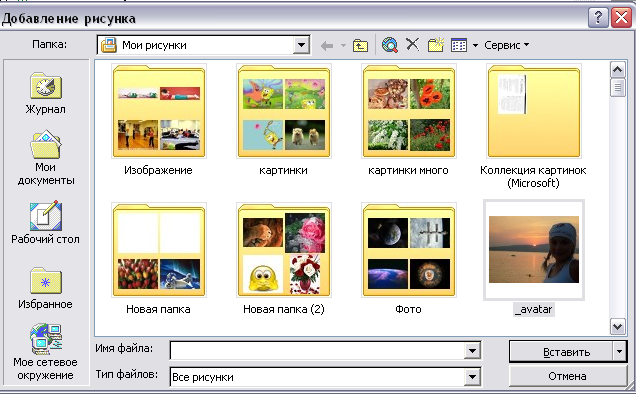The image size is (636, 394).
Task: Click the _avatar file name label
Action: click(x=533, y=309)
